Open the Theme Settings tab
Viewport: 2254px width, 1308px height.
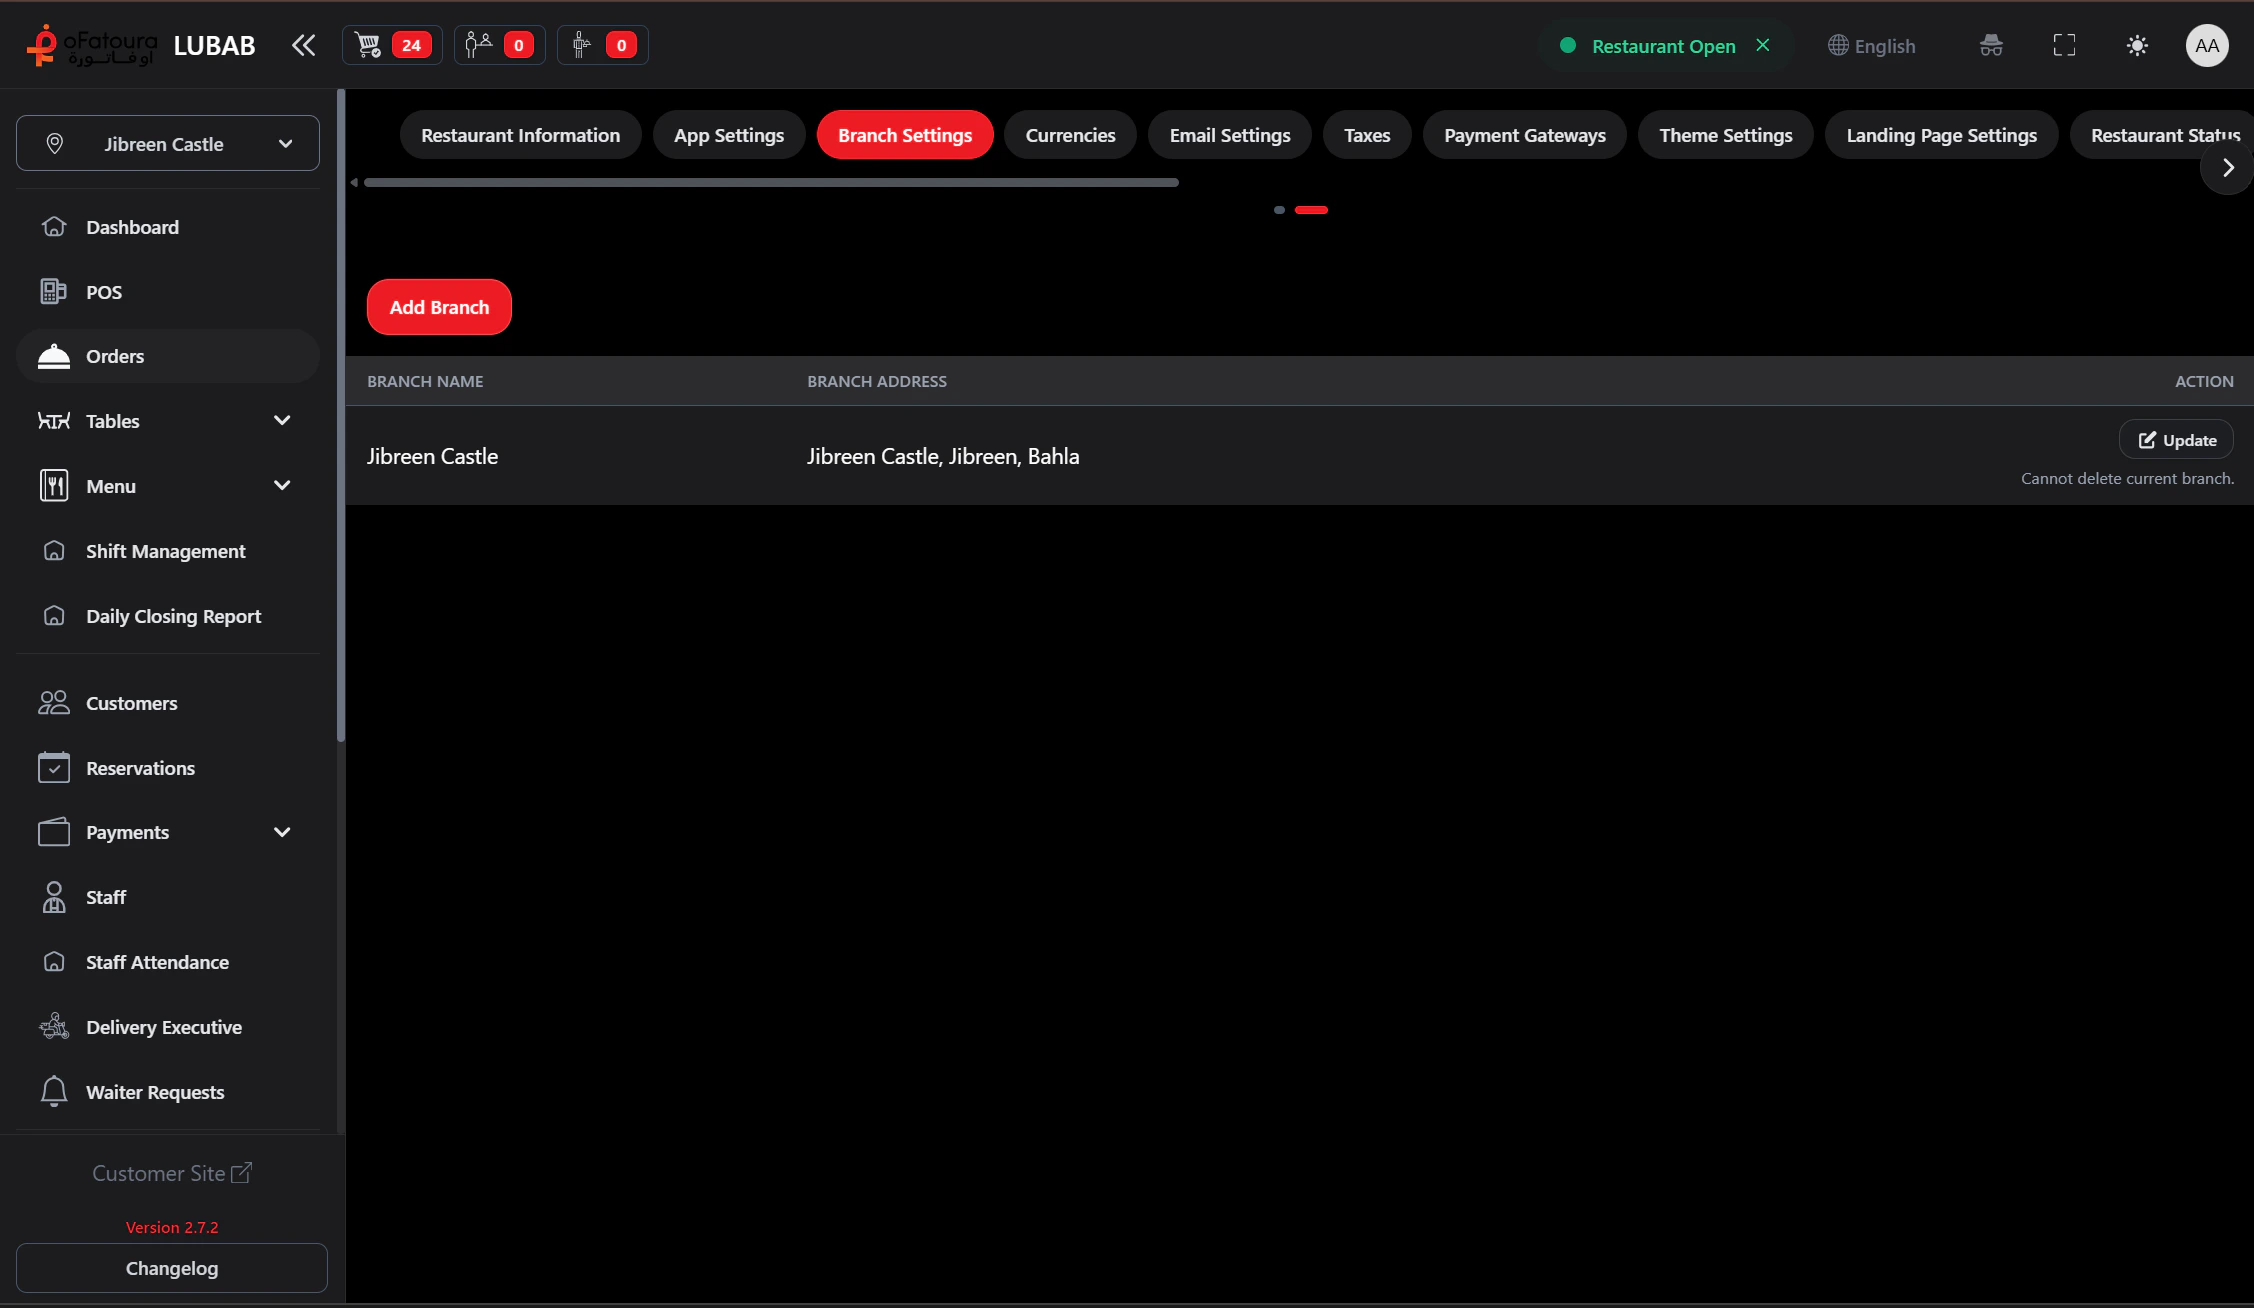tap(1725, 135)
